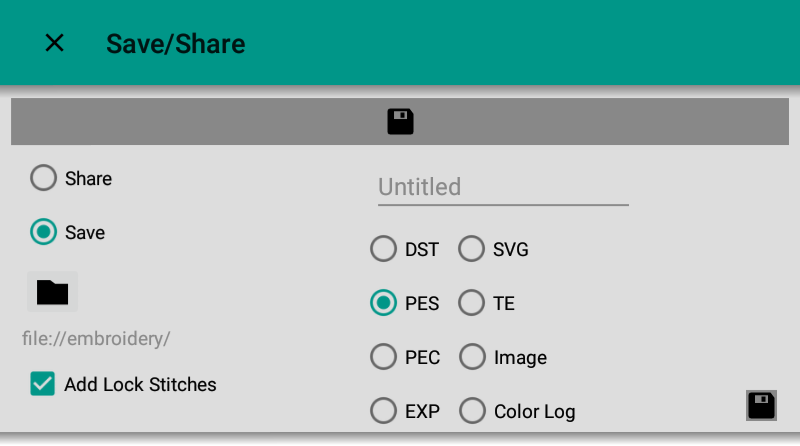The width and height of the screenshot is (800, 446).
Task: Toggle the Add Lock Stitches checkbox
Action: (42, 384)
